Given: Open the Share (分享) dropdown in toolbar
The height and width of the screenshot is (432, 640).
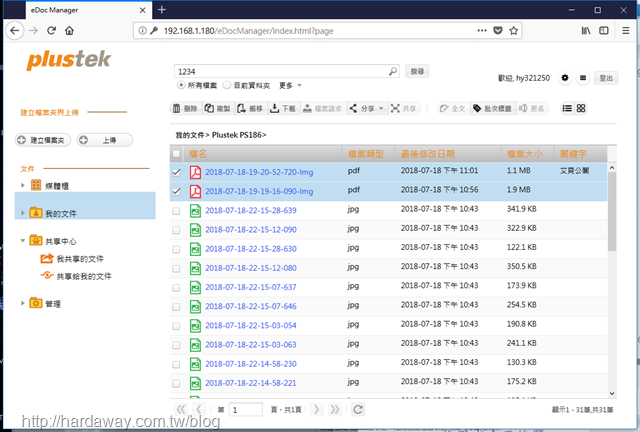Looking at the screenshot, I should 367,108.
